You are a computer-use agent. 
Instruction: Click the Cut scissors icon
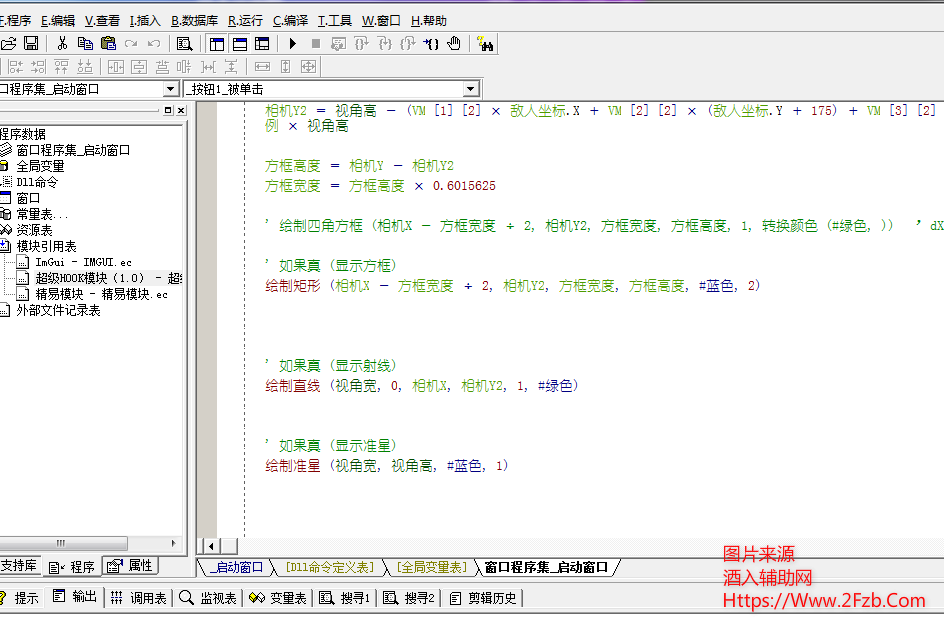pyautogui.click(x=62, y=43)
